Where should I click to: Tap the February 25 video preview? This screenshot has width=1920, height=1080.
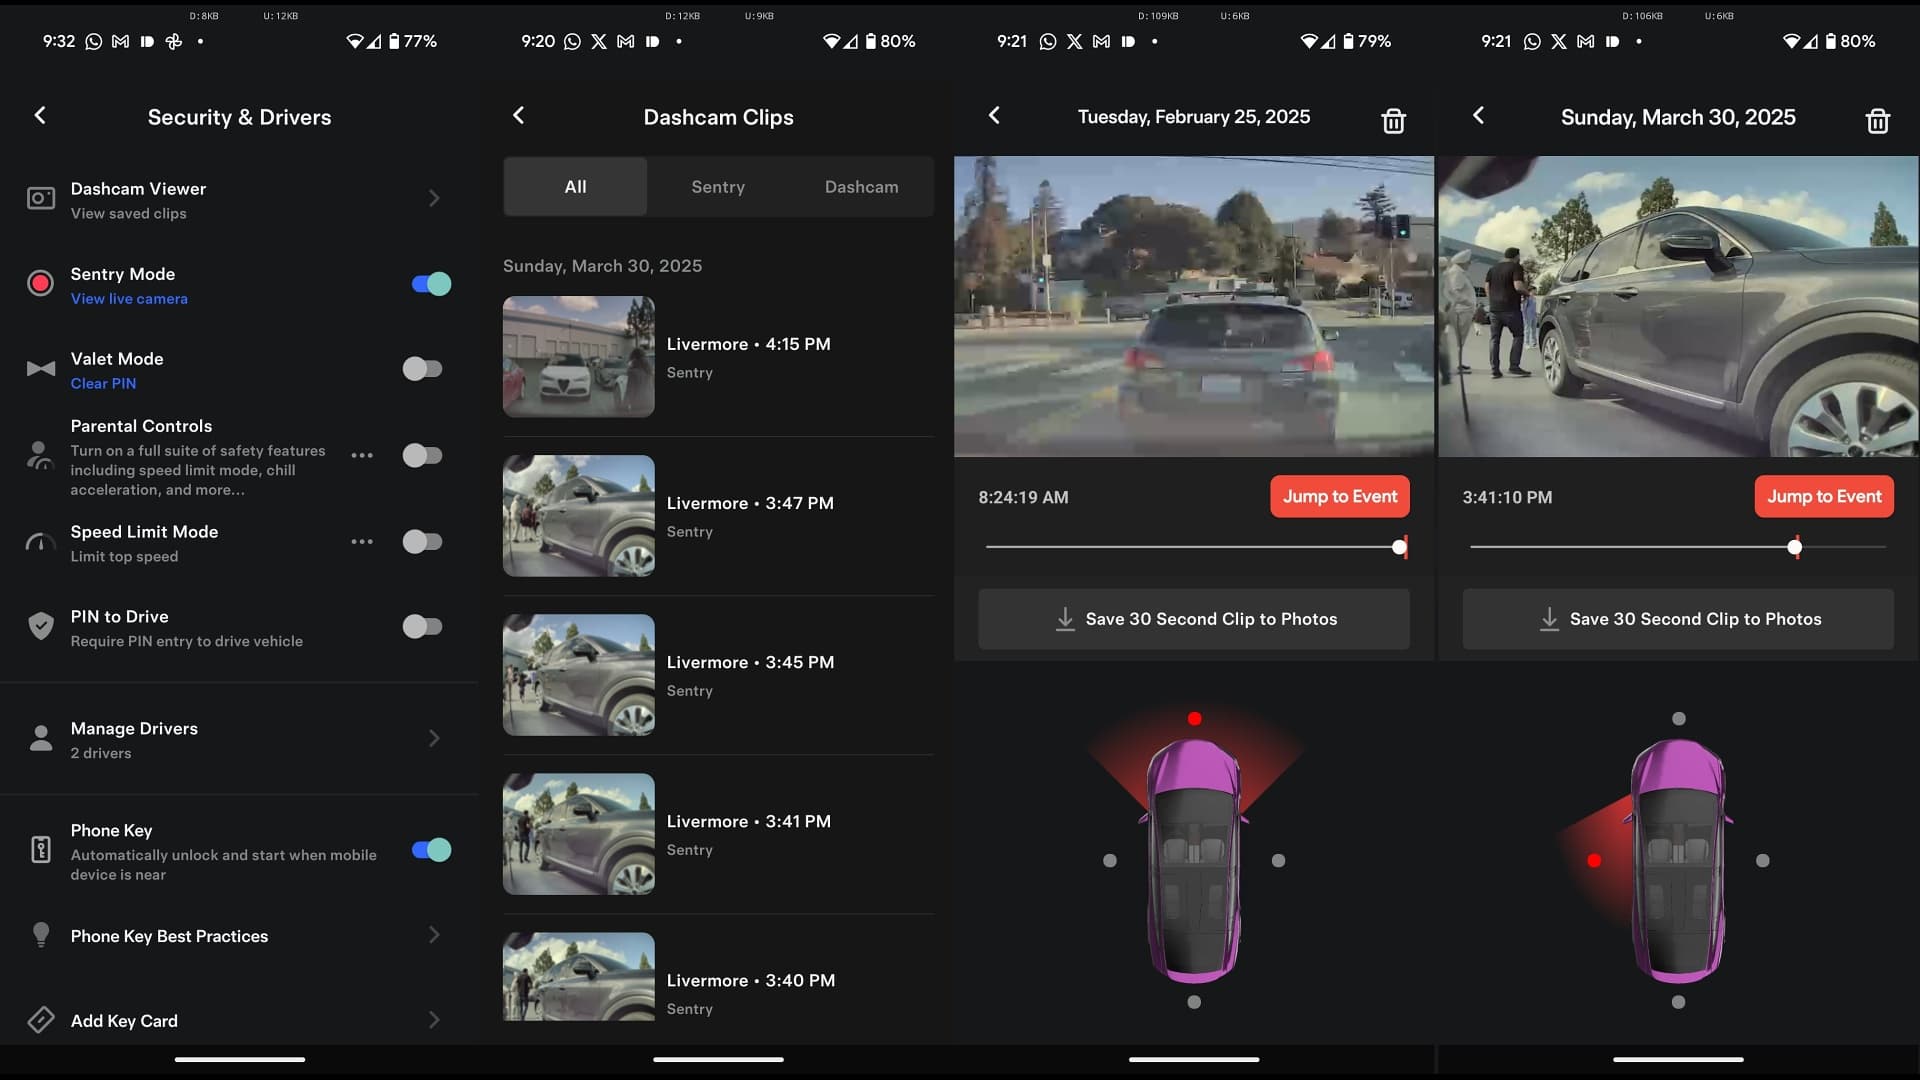click(1194, 306)
